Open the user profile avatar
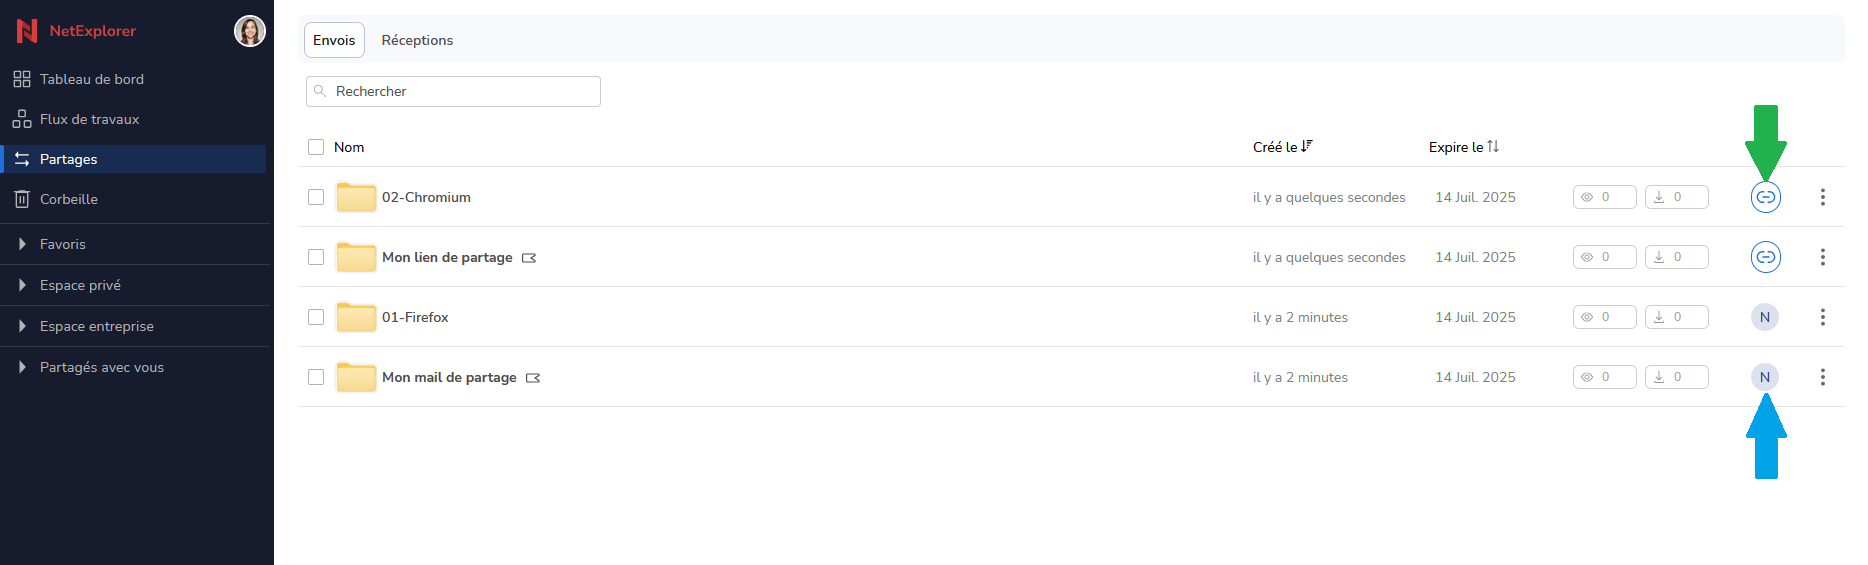Image resolution: width=1868 pixels, height=565 pixels. 250,31
